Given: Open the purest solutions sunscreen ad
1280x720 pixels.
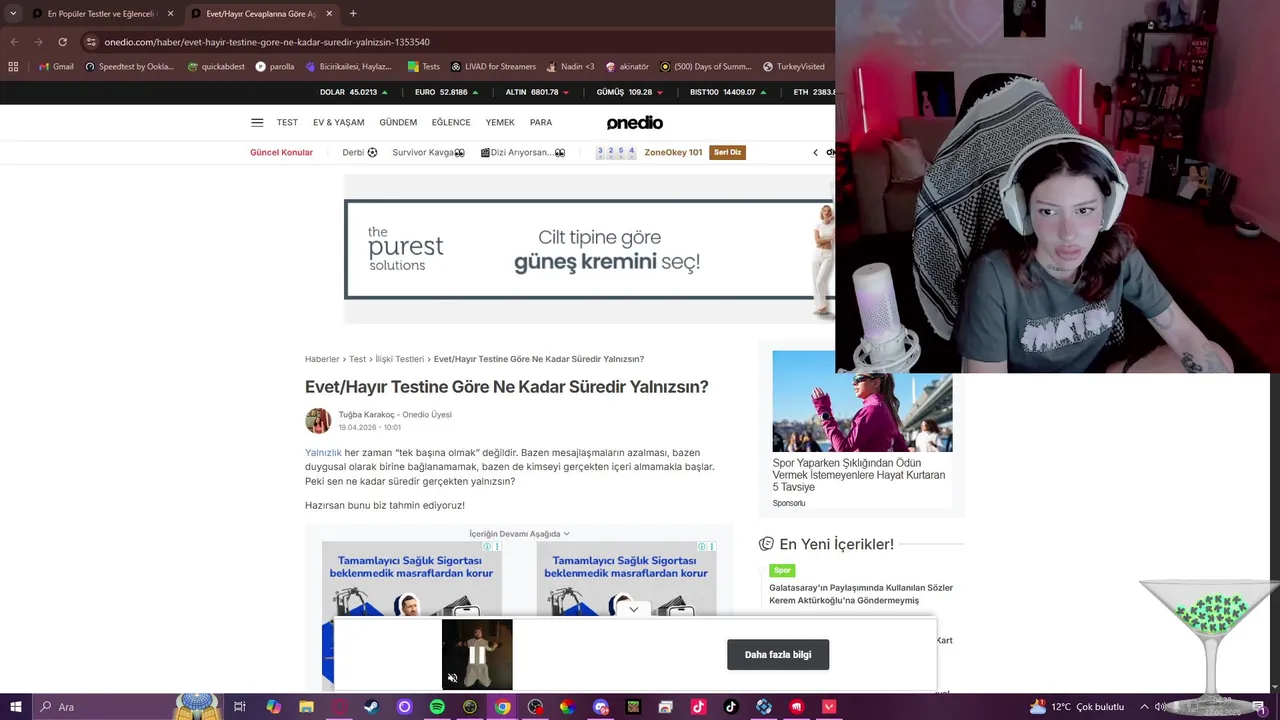Looking at the screenshot, I should 589,249.
